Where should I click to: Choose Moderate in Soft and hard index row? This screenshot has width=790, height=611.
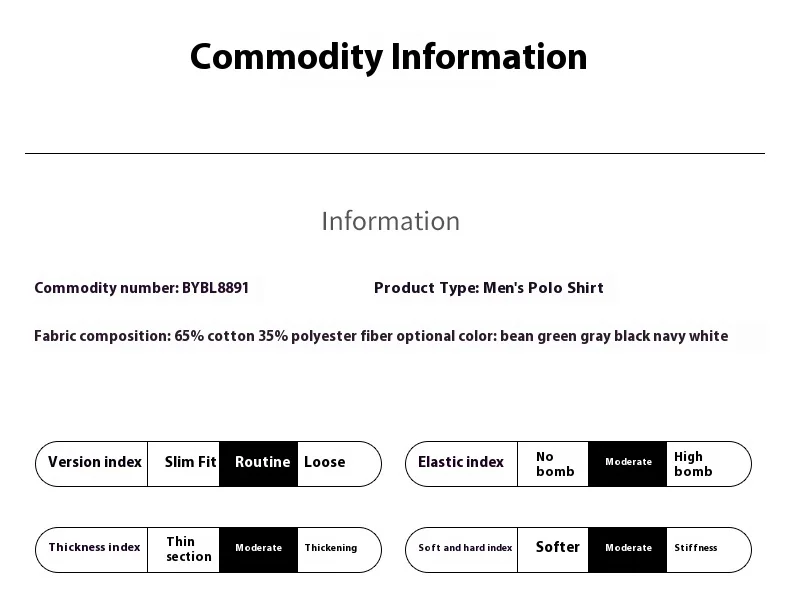coord(628,549)
